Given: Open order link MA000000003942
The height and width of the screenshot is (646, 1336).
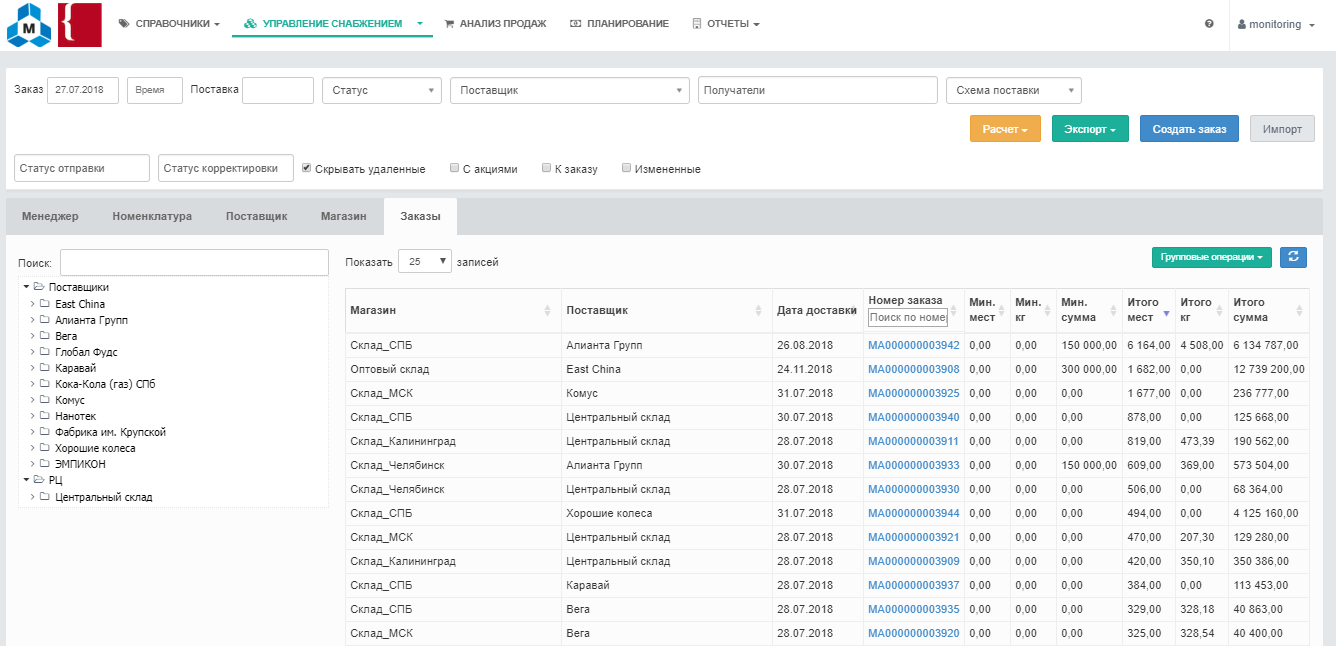Looking at the screenshot, I should pos(913,345).
